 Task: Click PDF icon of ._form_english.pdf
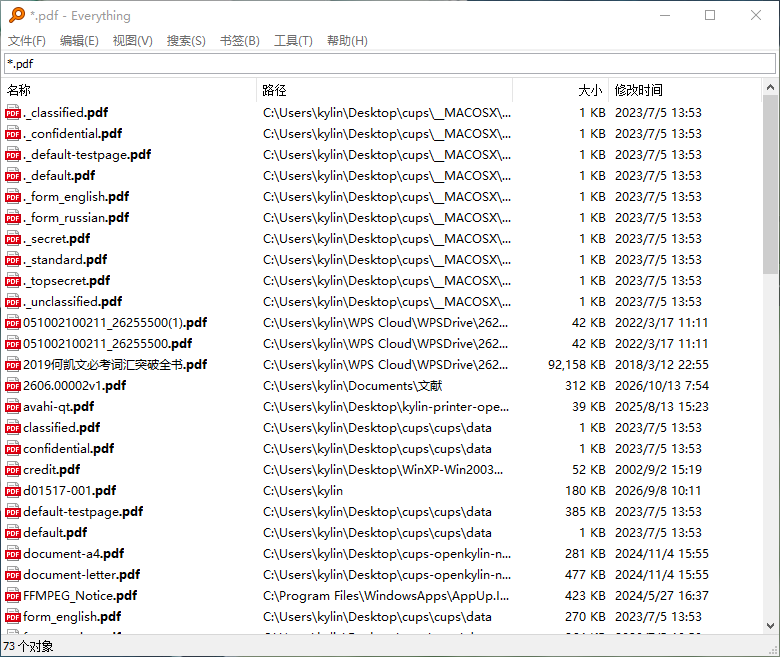13,197
